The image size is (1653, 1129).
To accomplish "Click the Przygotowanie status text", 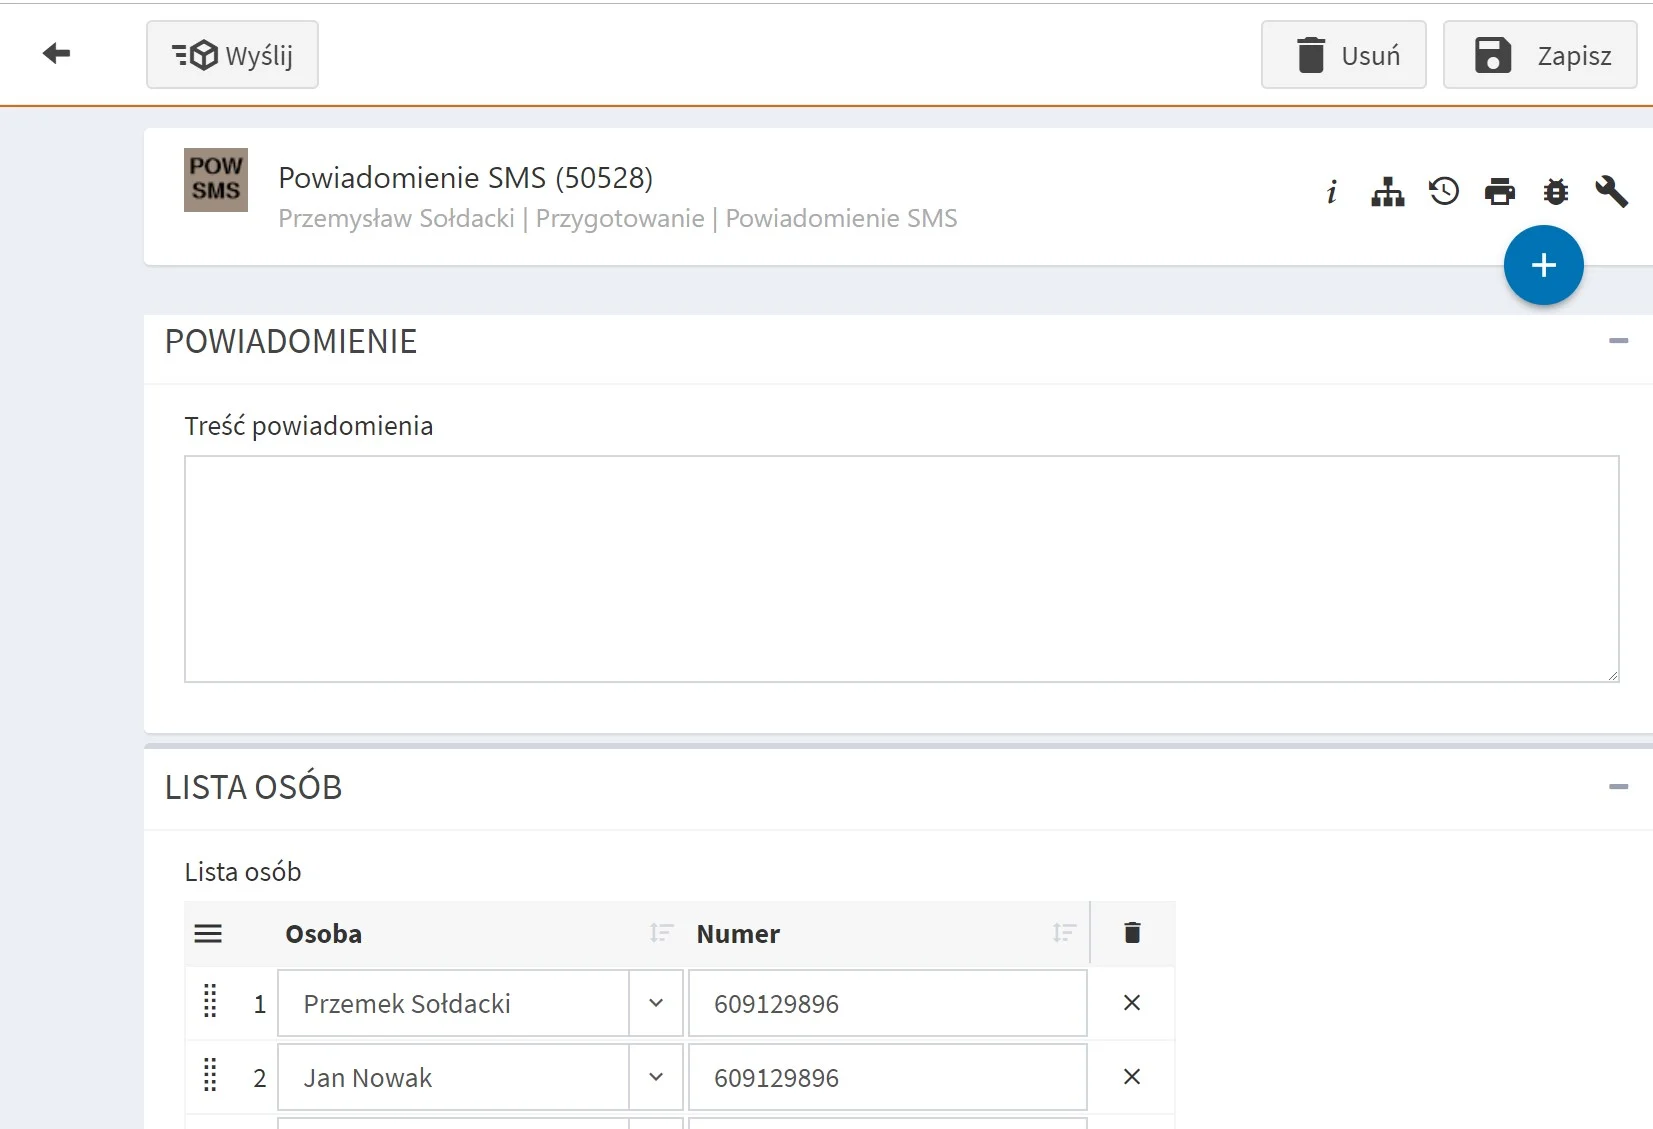I will (x=620, y=219).
